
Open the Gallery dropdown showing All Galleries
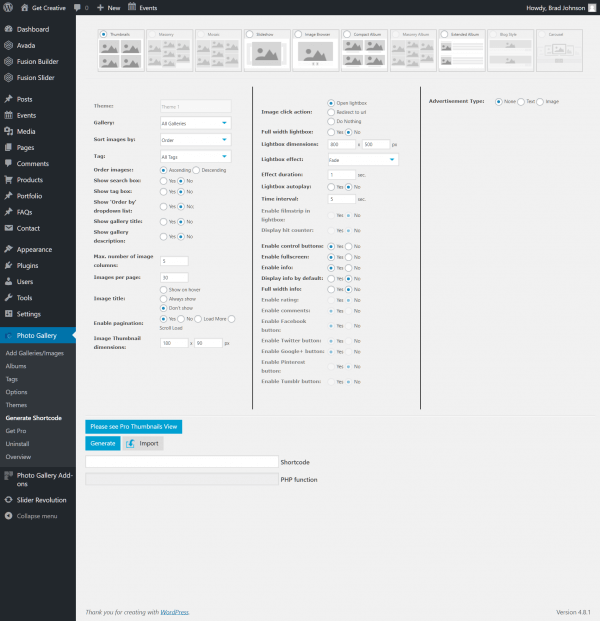pyautogui.click(x=196, y=123)
